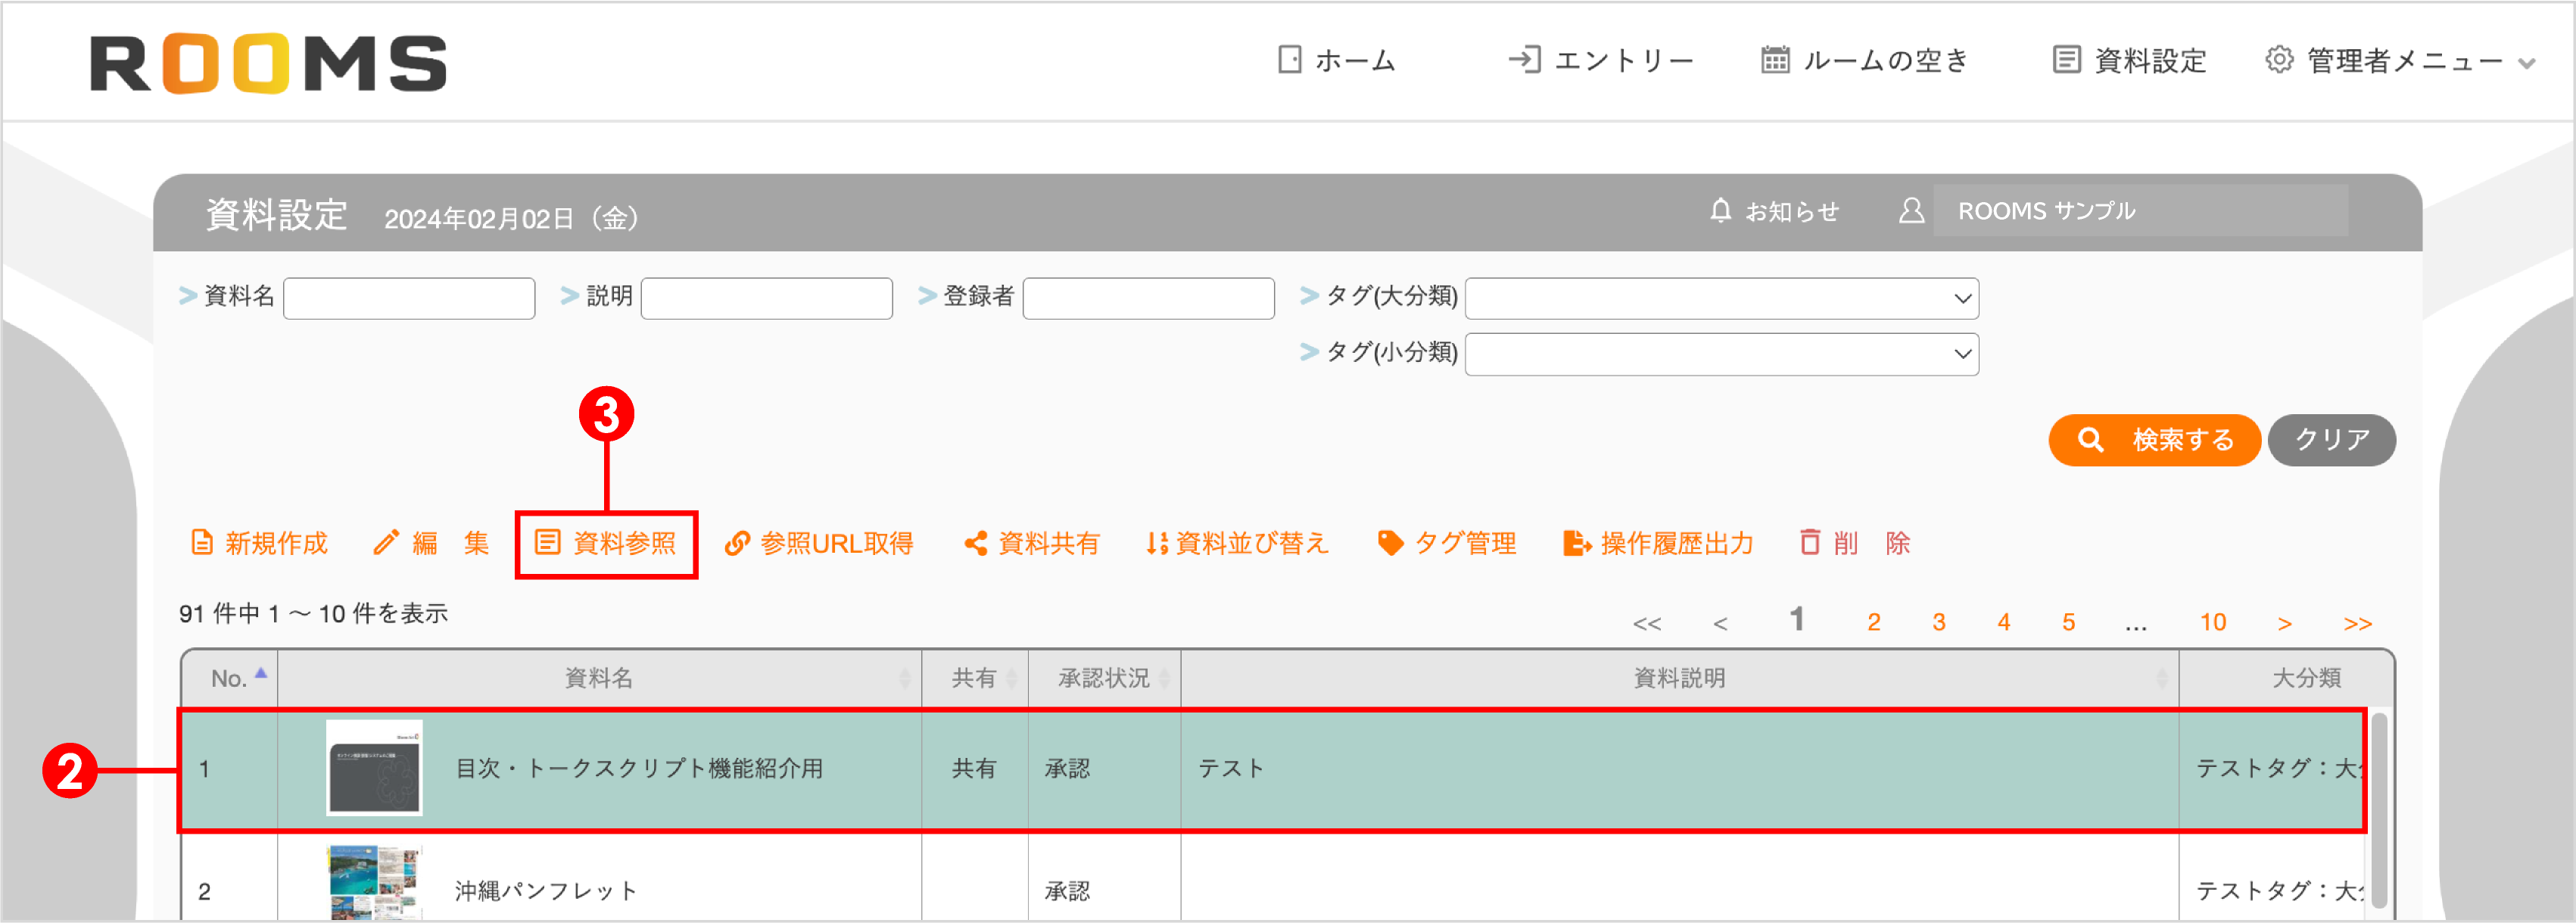Sort by the No. column header

click(230, 678)
